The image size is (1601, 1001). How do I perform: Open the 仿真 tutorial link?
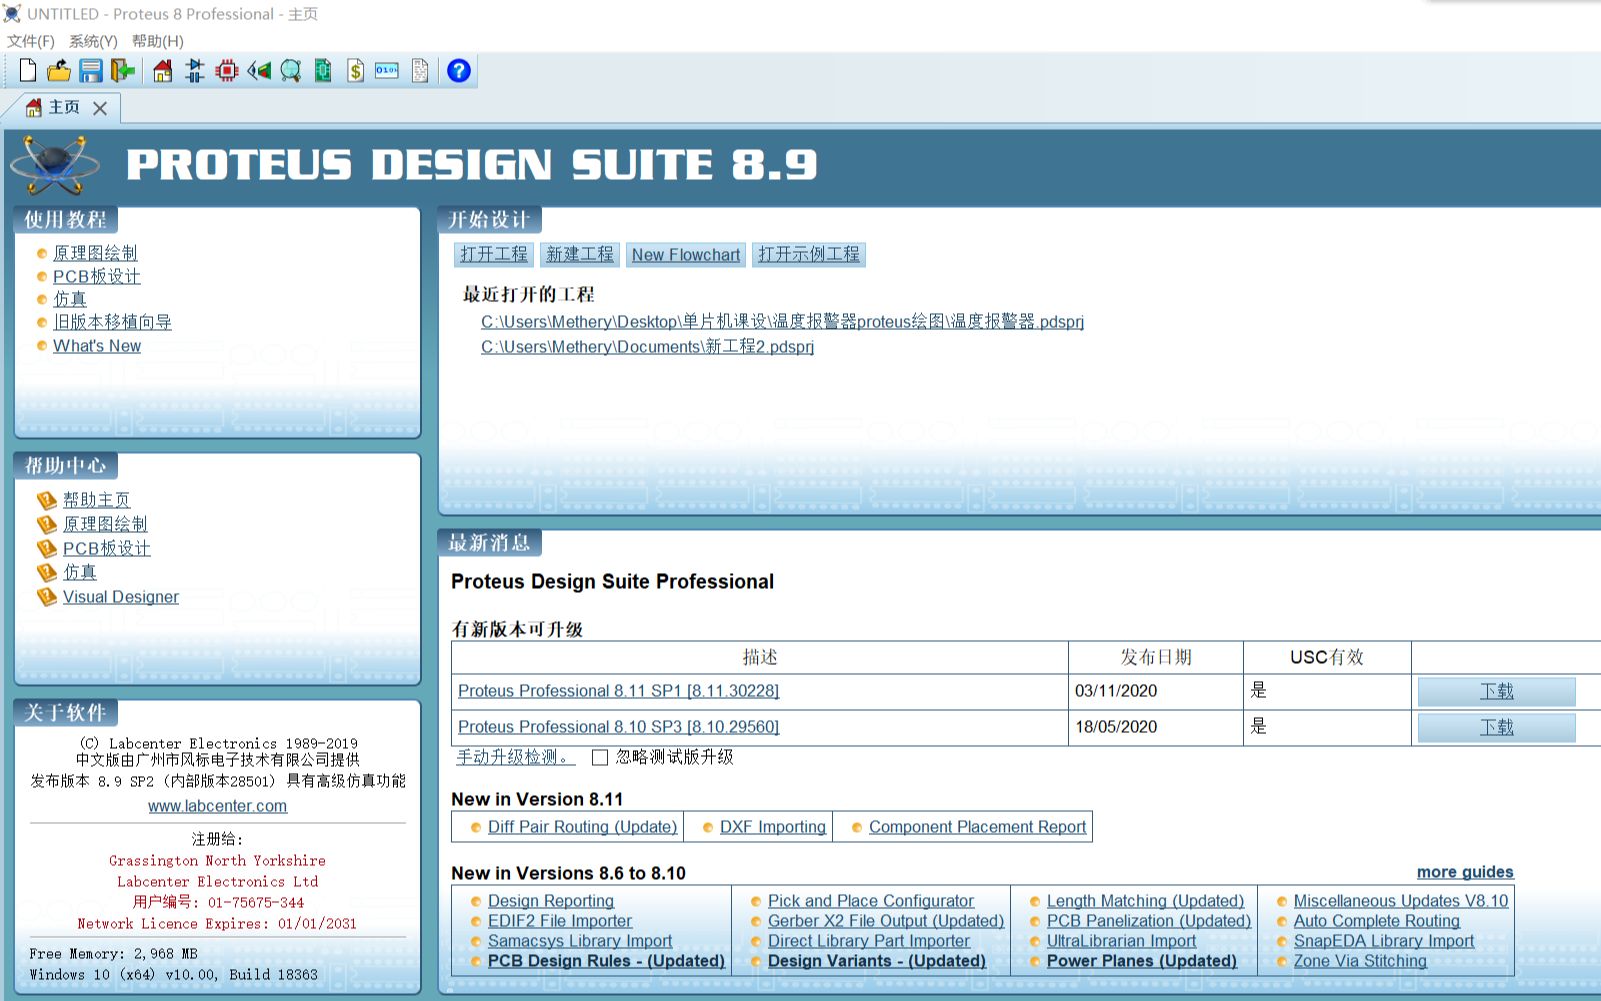click(70, 299)
